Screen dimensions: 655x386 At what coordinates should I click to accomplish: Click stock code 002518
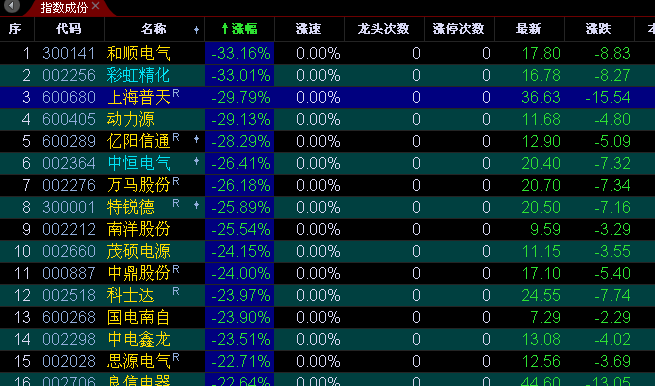[69, 295]
